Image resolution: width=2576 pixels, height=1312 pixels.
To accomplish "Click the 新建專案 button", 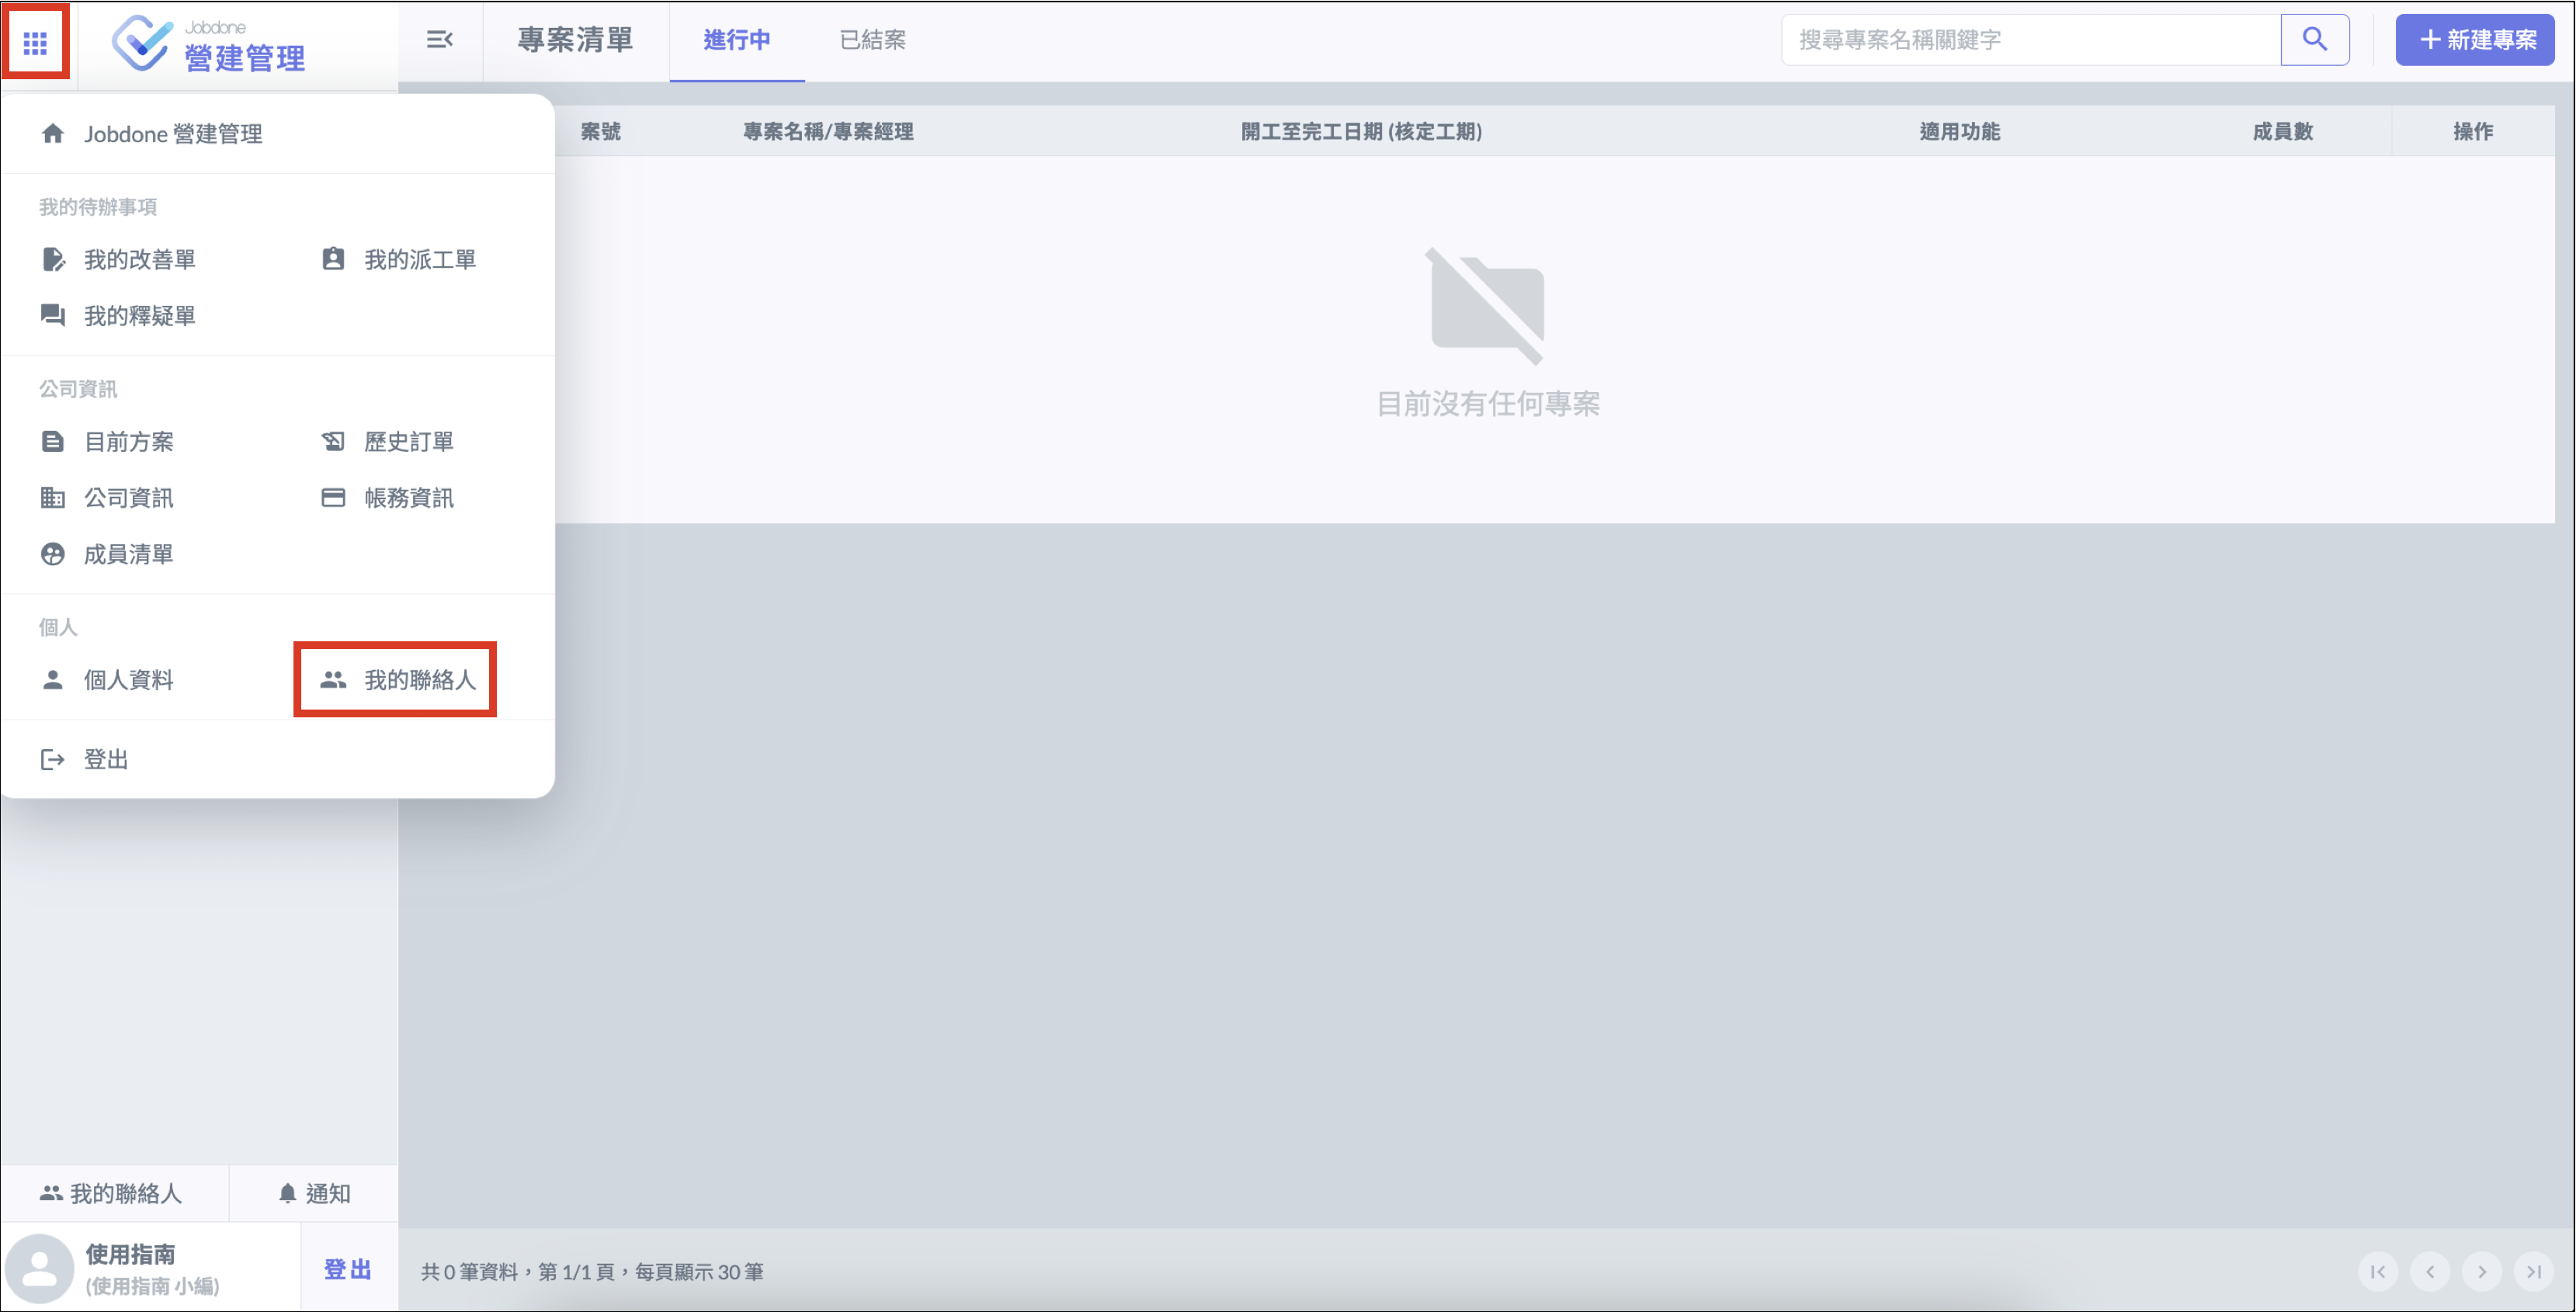I will (x=2474, y=40).
